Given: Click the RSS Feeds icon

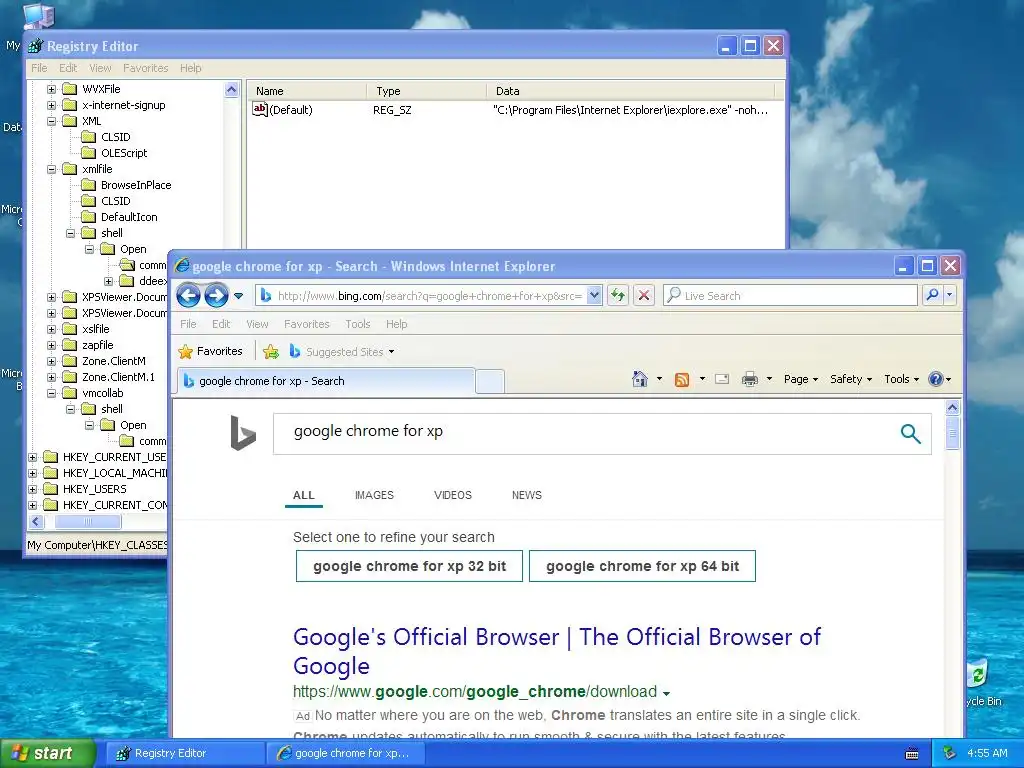Looking at the screenshot, I should pos(682,379).
